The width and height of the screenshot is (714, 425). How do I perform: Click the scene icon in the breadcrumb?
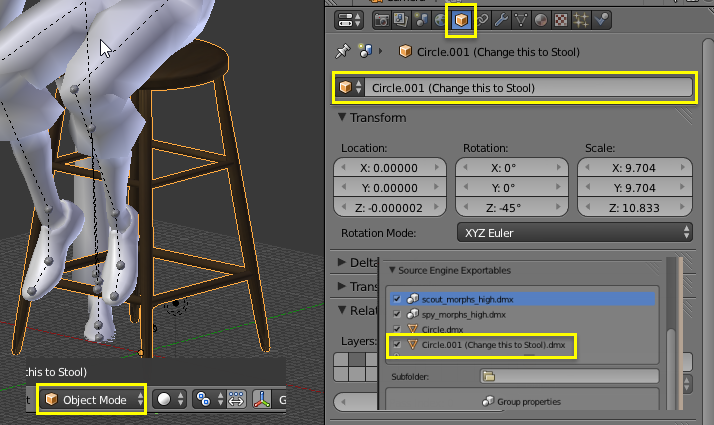(365, 51)
